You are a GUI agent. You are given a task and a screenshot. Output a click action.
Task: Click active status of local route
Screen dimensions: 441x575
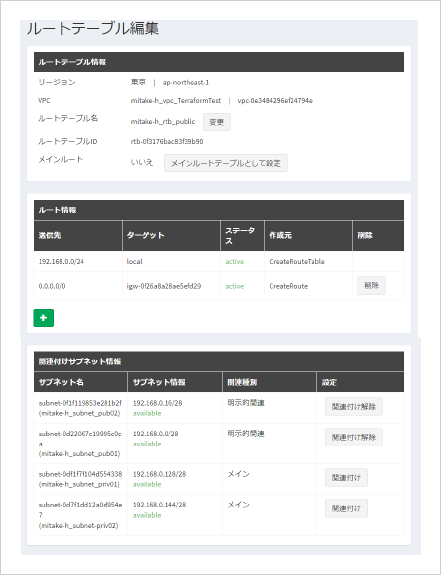[x=235, y=261]
